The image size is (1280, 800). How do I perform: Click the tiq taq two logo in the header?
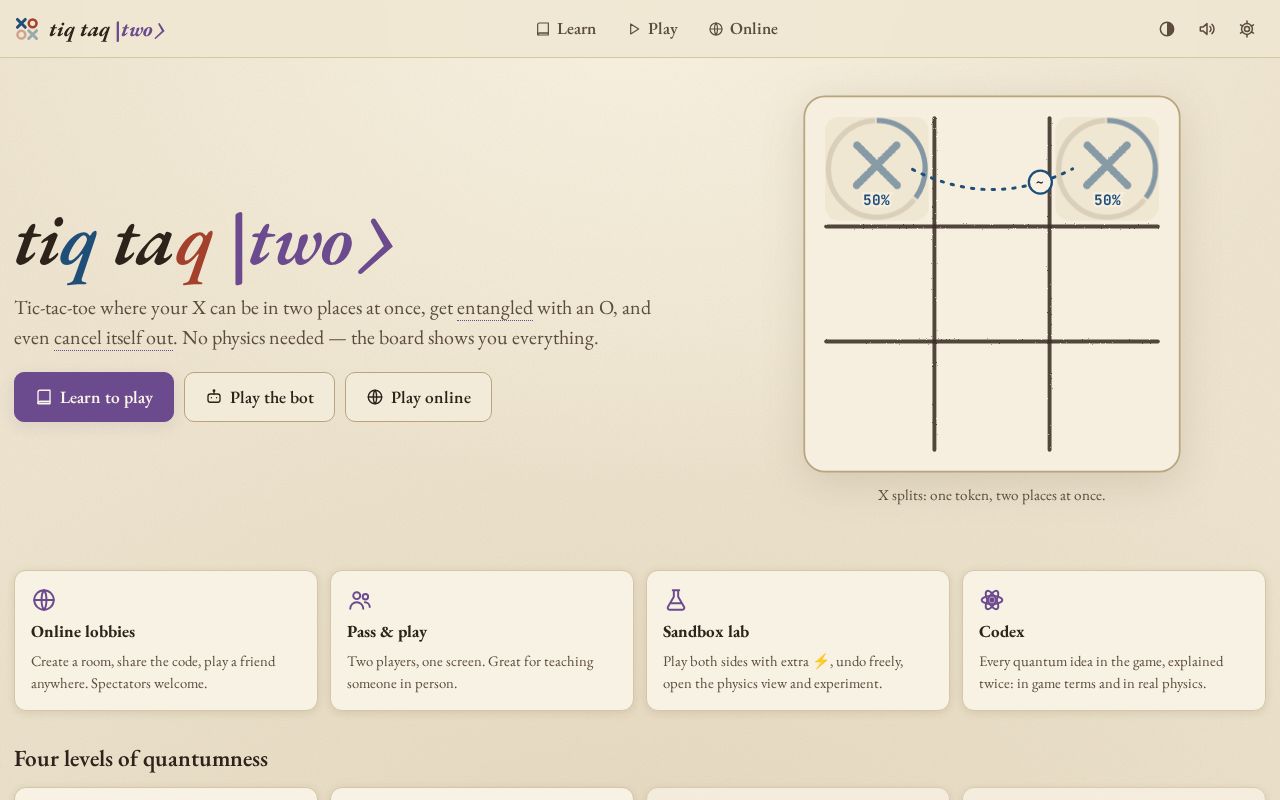pyautogui.click(x=90, y=29)
